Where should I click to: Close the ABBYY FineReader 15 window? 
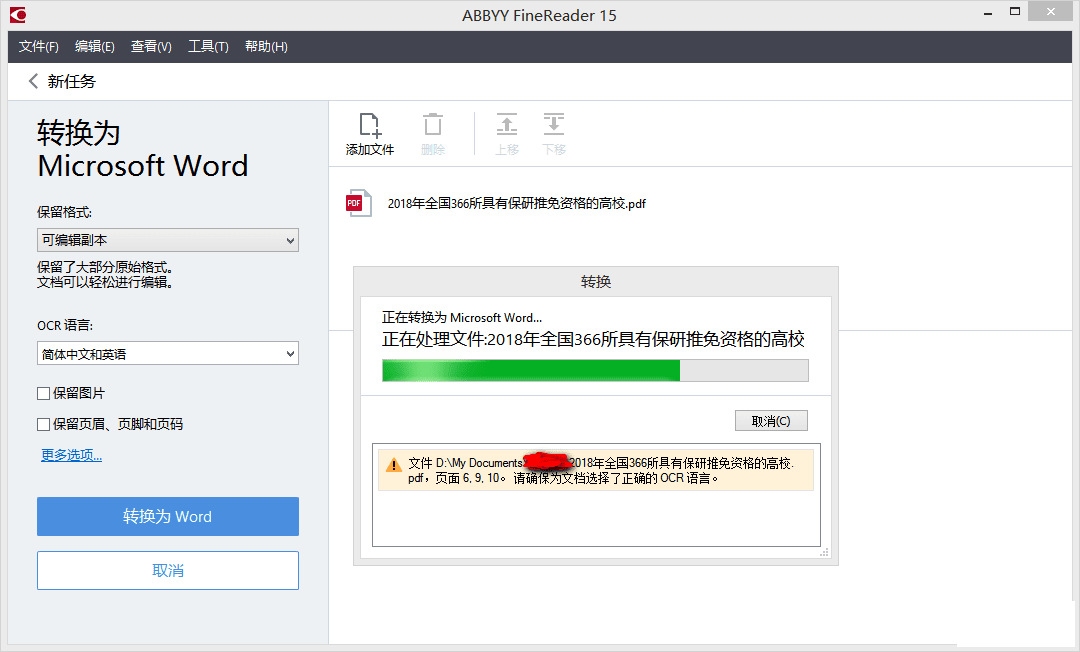pos(1050,12)
